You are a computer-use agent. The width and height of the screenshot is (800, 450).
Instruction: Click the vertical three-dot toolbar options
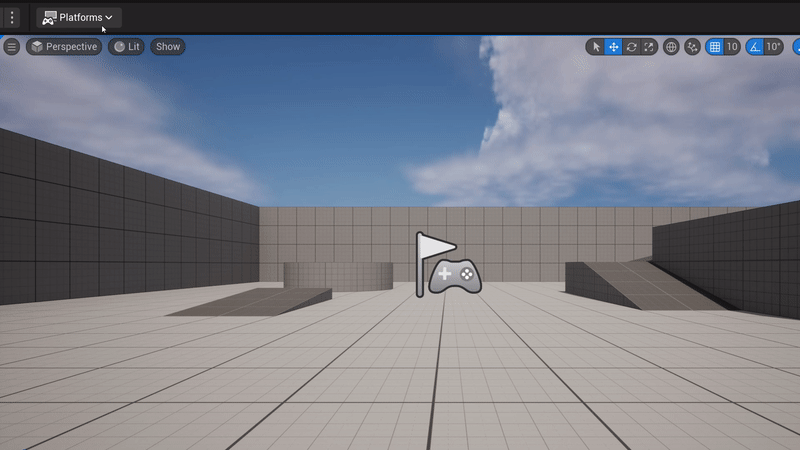click(12, 18)
